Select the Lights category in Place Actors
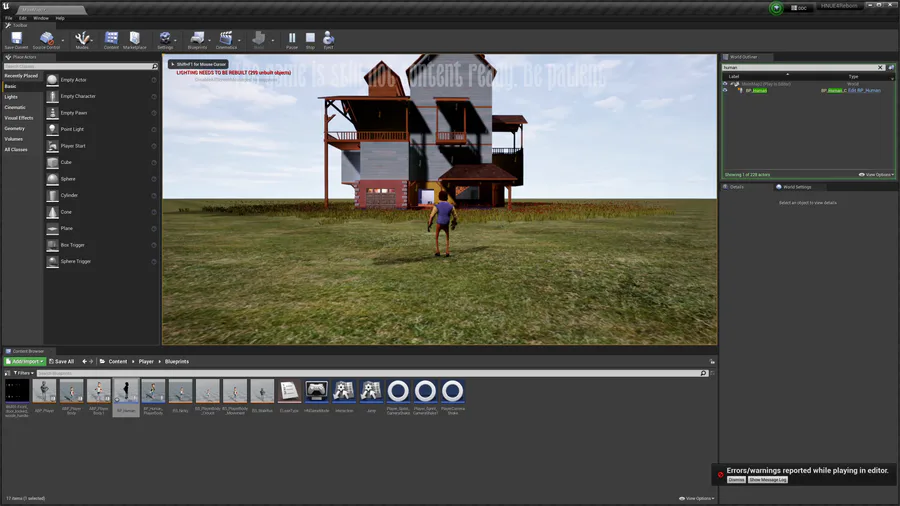Image resolution: width=900 pixels, height=506 pixels. point(11,97)
